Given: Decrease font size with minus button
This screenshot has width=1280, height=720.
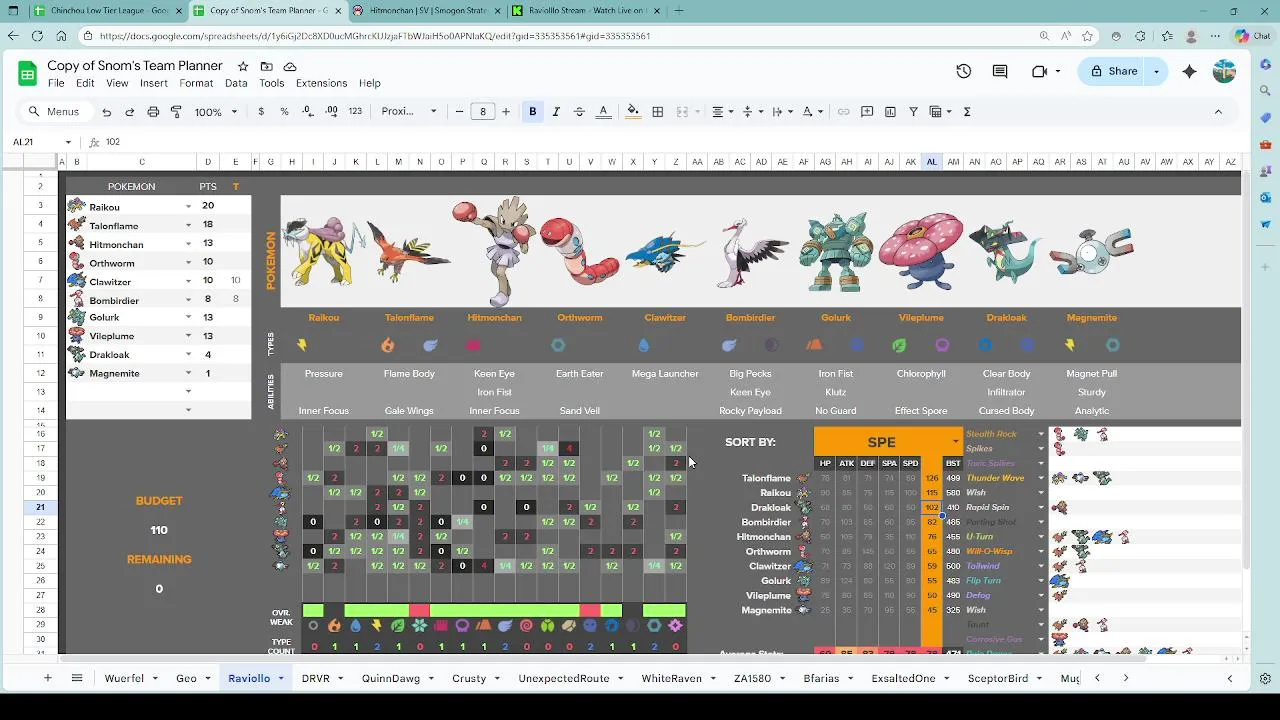Looking at the screenshot, I should [459, 112].
